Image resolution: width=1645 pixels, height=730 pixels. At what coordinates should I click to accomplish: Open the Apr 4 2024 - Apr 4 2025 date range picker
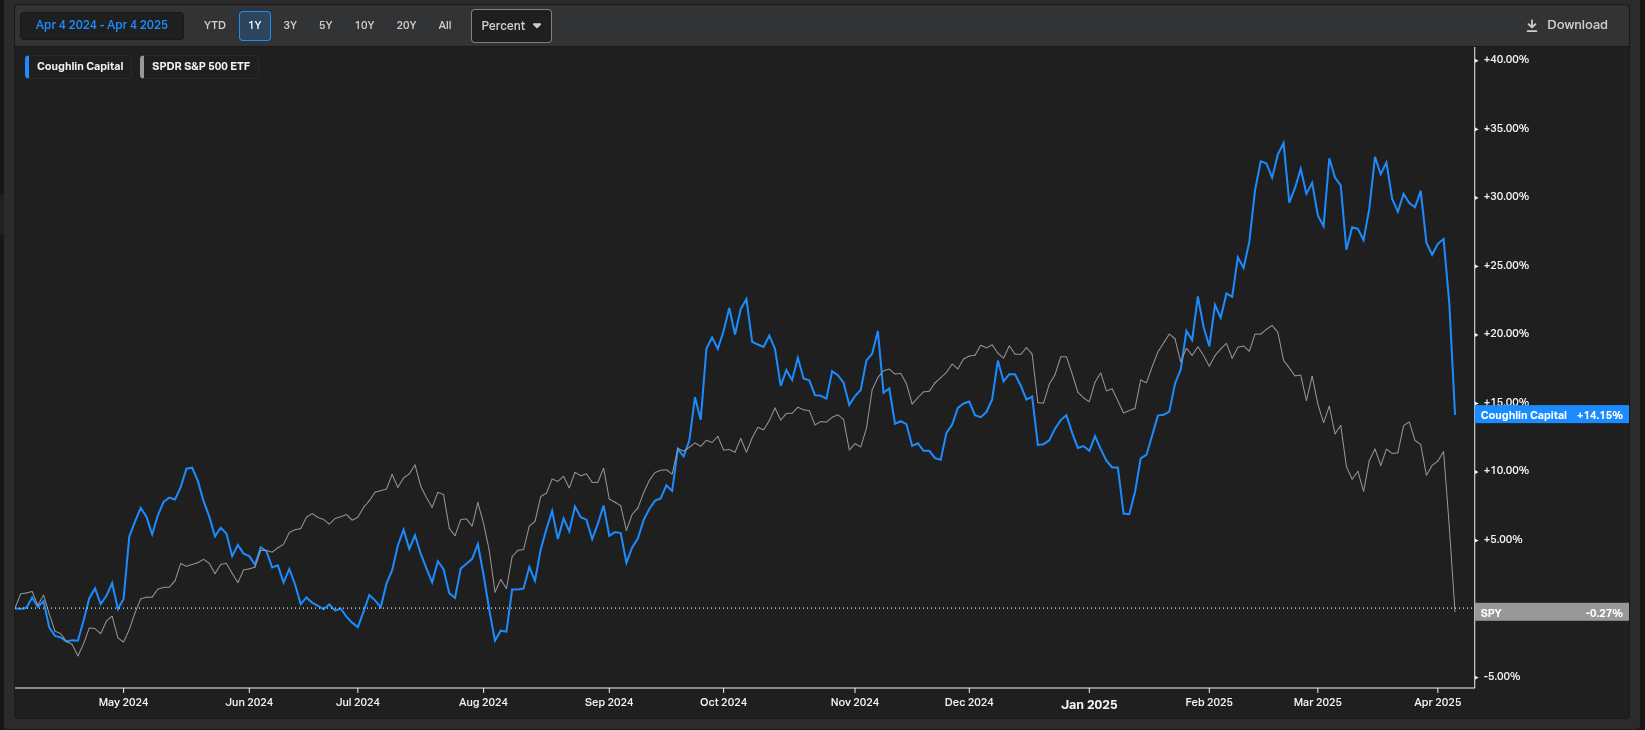102,25
